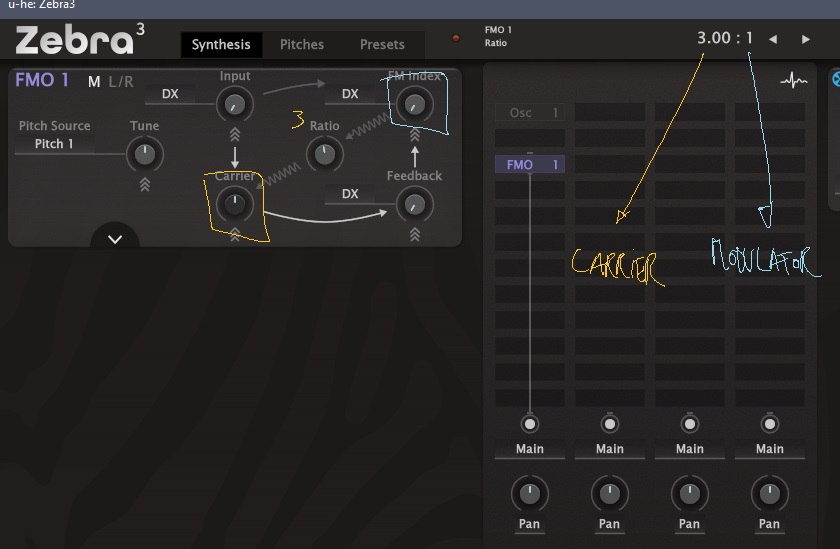Select the FMO 1 grid module
The height and width of the screenshot is (549, 840).
tap(530, 164)
